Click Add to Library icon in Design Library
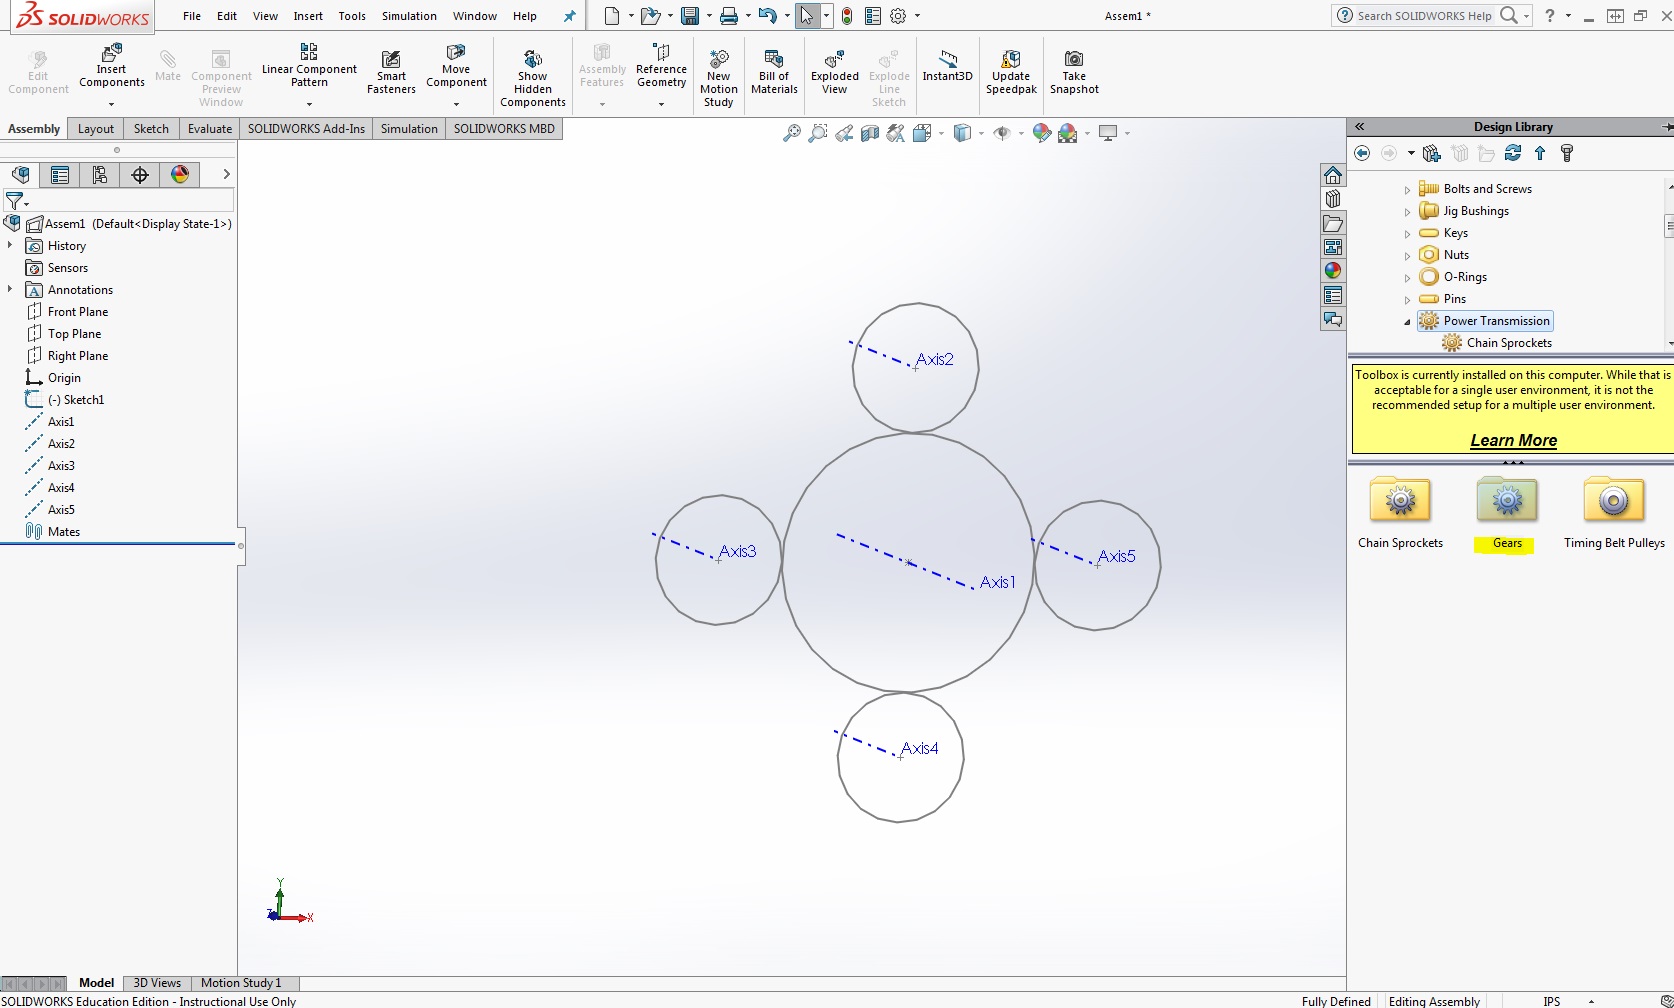Viewport: 1674px width, 1008px height. click(1432, 153)
